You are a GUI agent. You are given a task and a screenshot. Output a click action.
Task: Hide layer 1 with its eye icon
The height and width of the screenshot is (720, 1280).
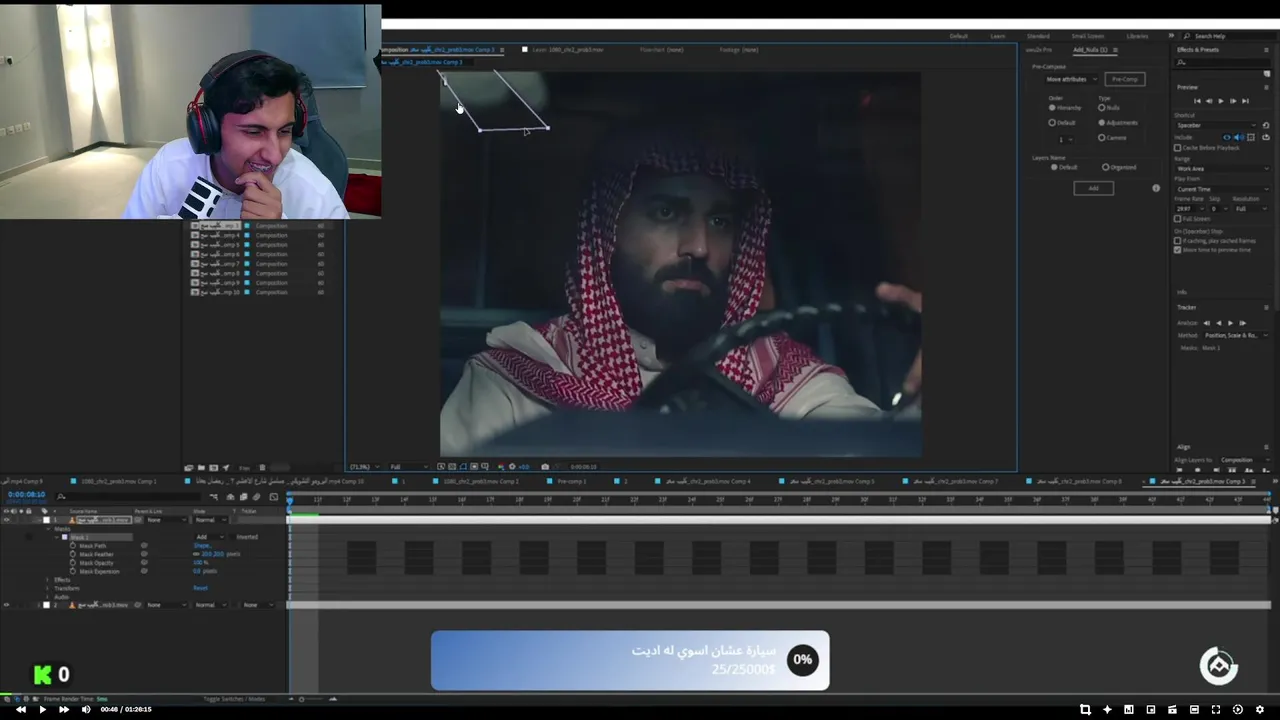pos(6,520)
